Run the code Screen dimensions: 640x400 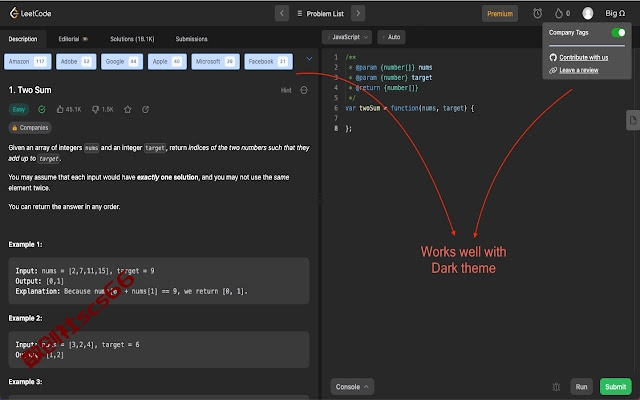(581, 387)
